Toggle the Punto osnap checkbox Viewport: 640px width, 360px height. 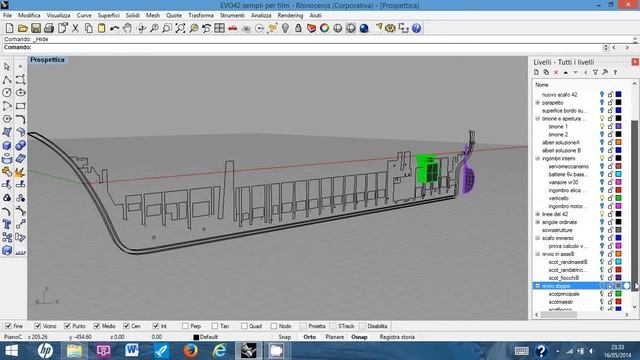point(67,326)
